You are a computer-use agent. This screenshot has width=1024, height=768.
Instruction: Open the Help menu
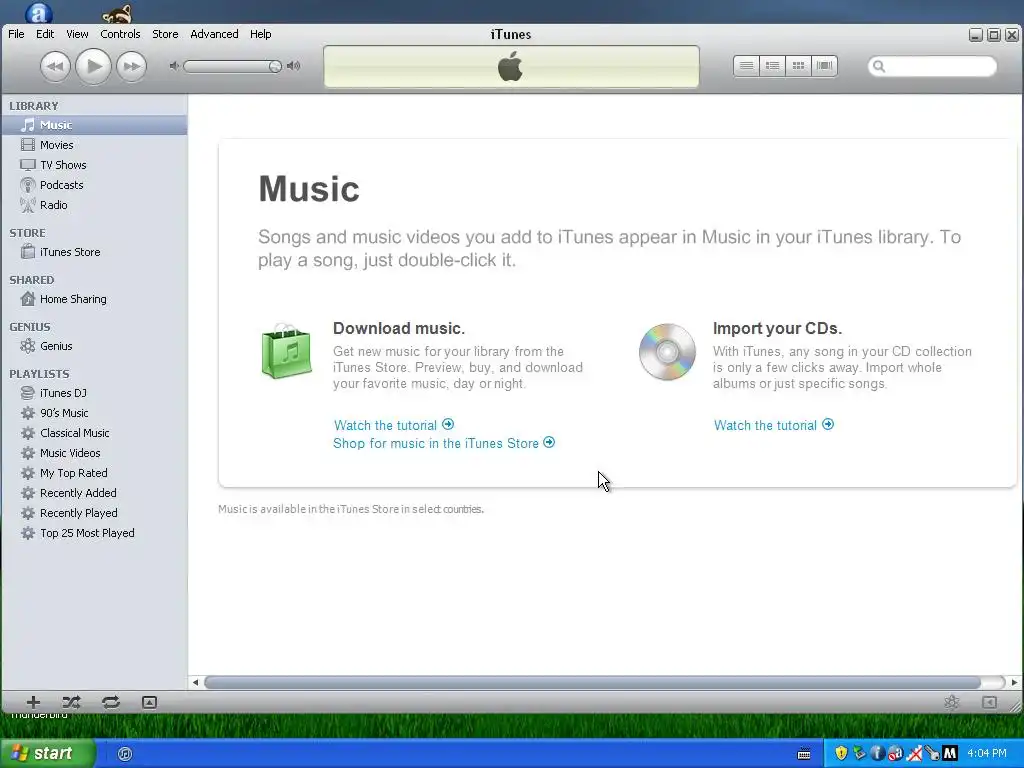pyautogui.click(x=261, y=34)
